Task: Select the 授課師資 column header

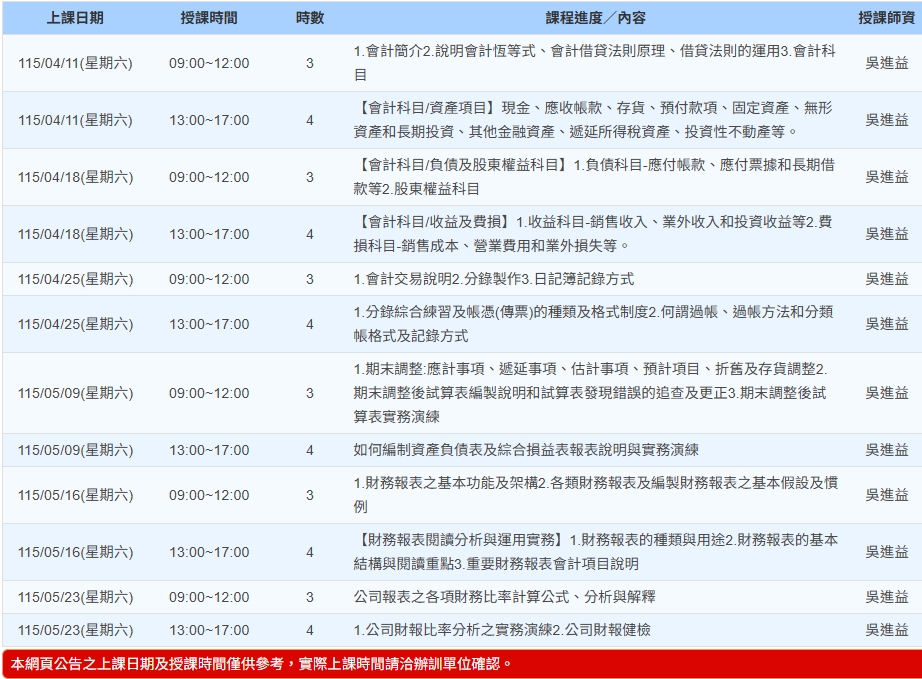Action: click(x=886, y=18)
